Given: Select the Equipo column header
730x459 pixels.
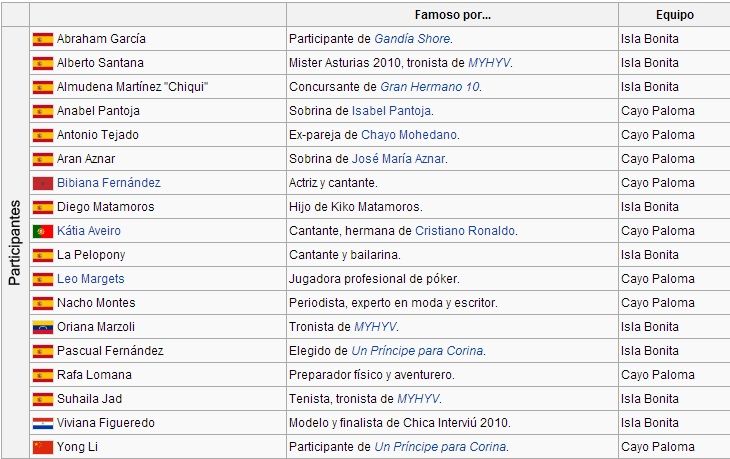Looking at the screenshot, I should tap(675, 15).
